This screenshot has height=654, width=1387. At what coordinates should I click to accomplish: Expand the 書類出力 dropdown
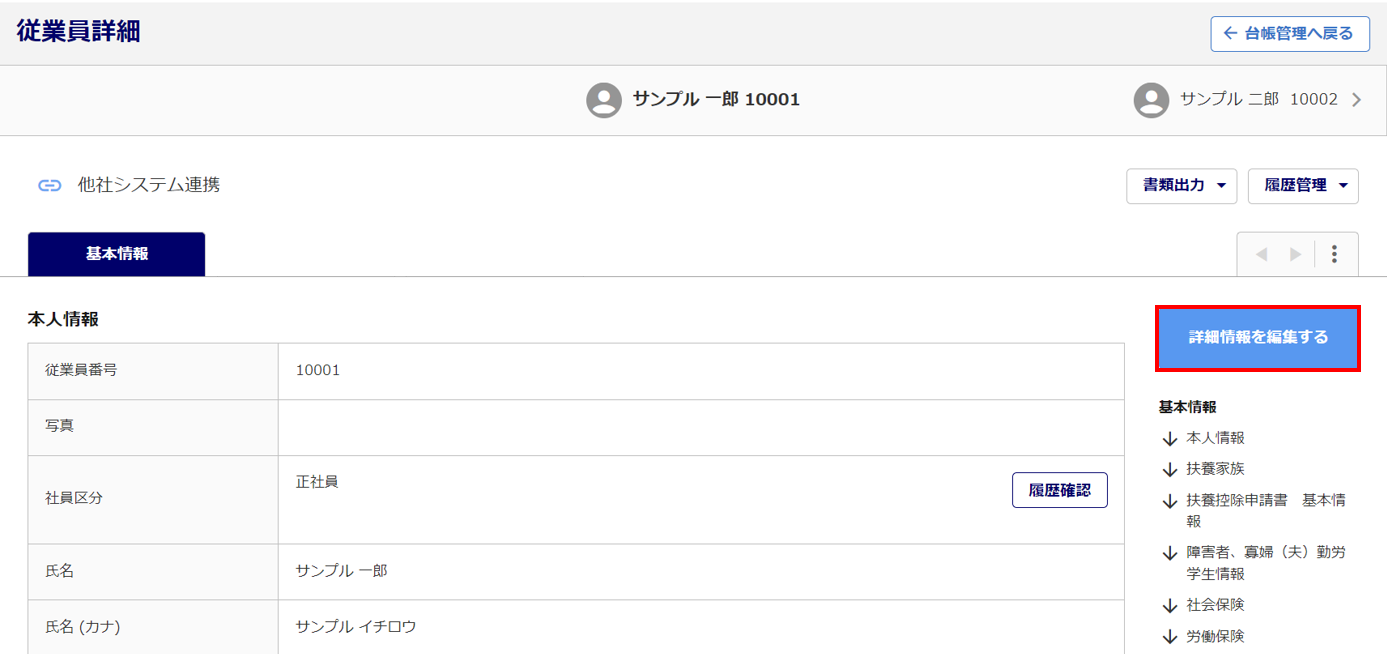click(x=1181, y=186)
